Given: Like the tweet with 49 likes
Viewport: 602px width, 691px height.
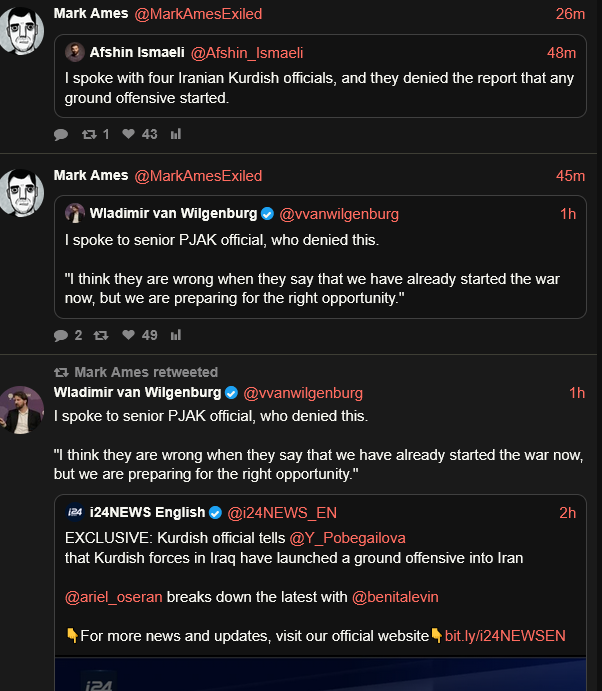Looking at the screenshot, I should (x=128, y=335).
